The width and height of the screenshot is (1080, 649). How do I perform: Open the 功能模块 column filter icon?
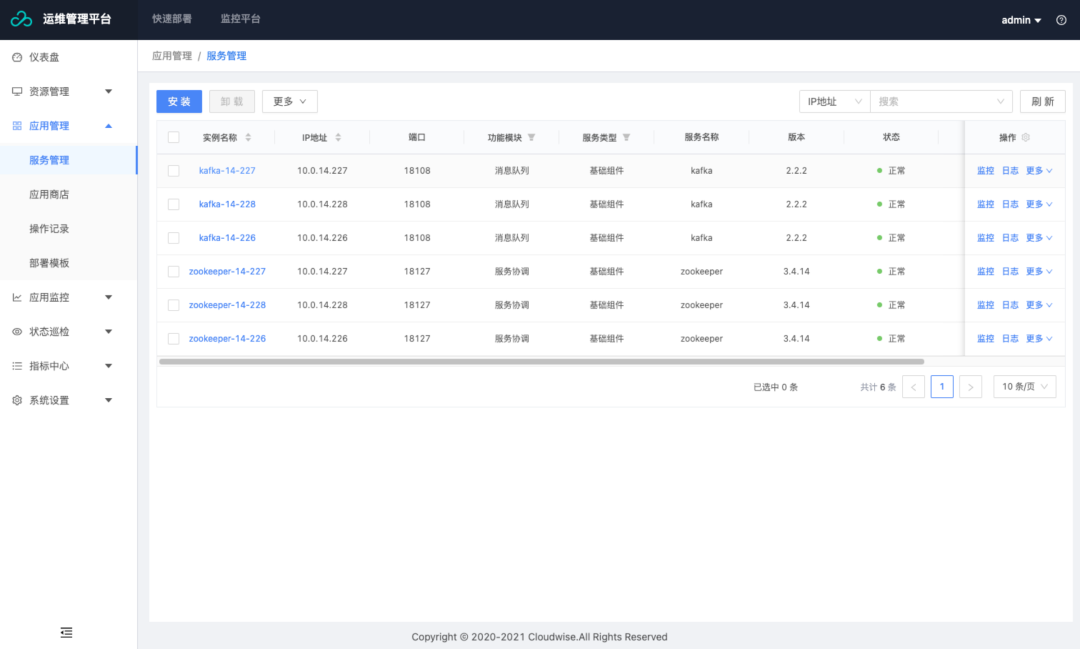[x=532, y=138]
